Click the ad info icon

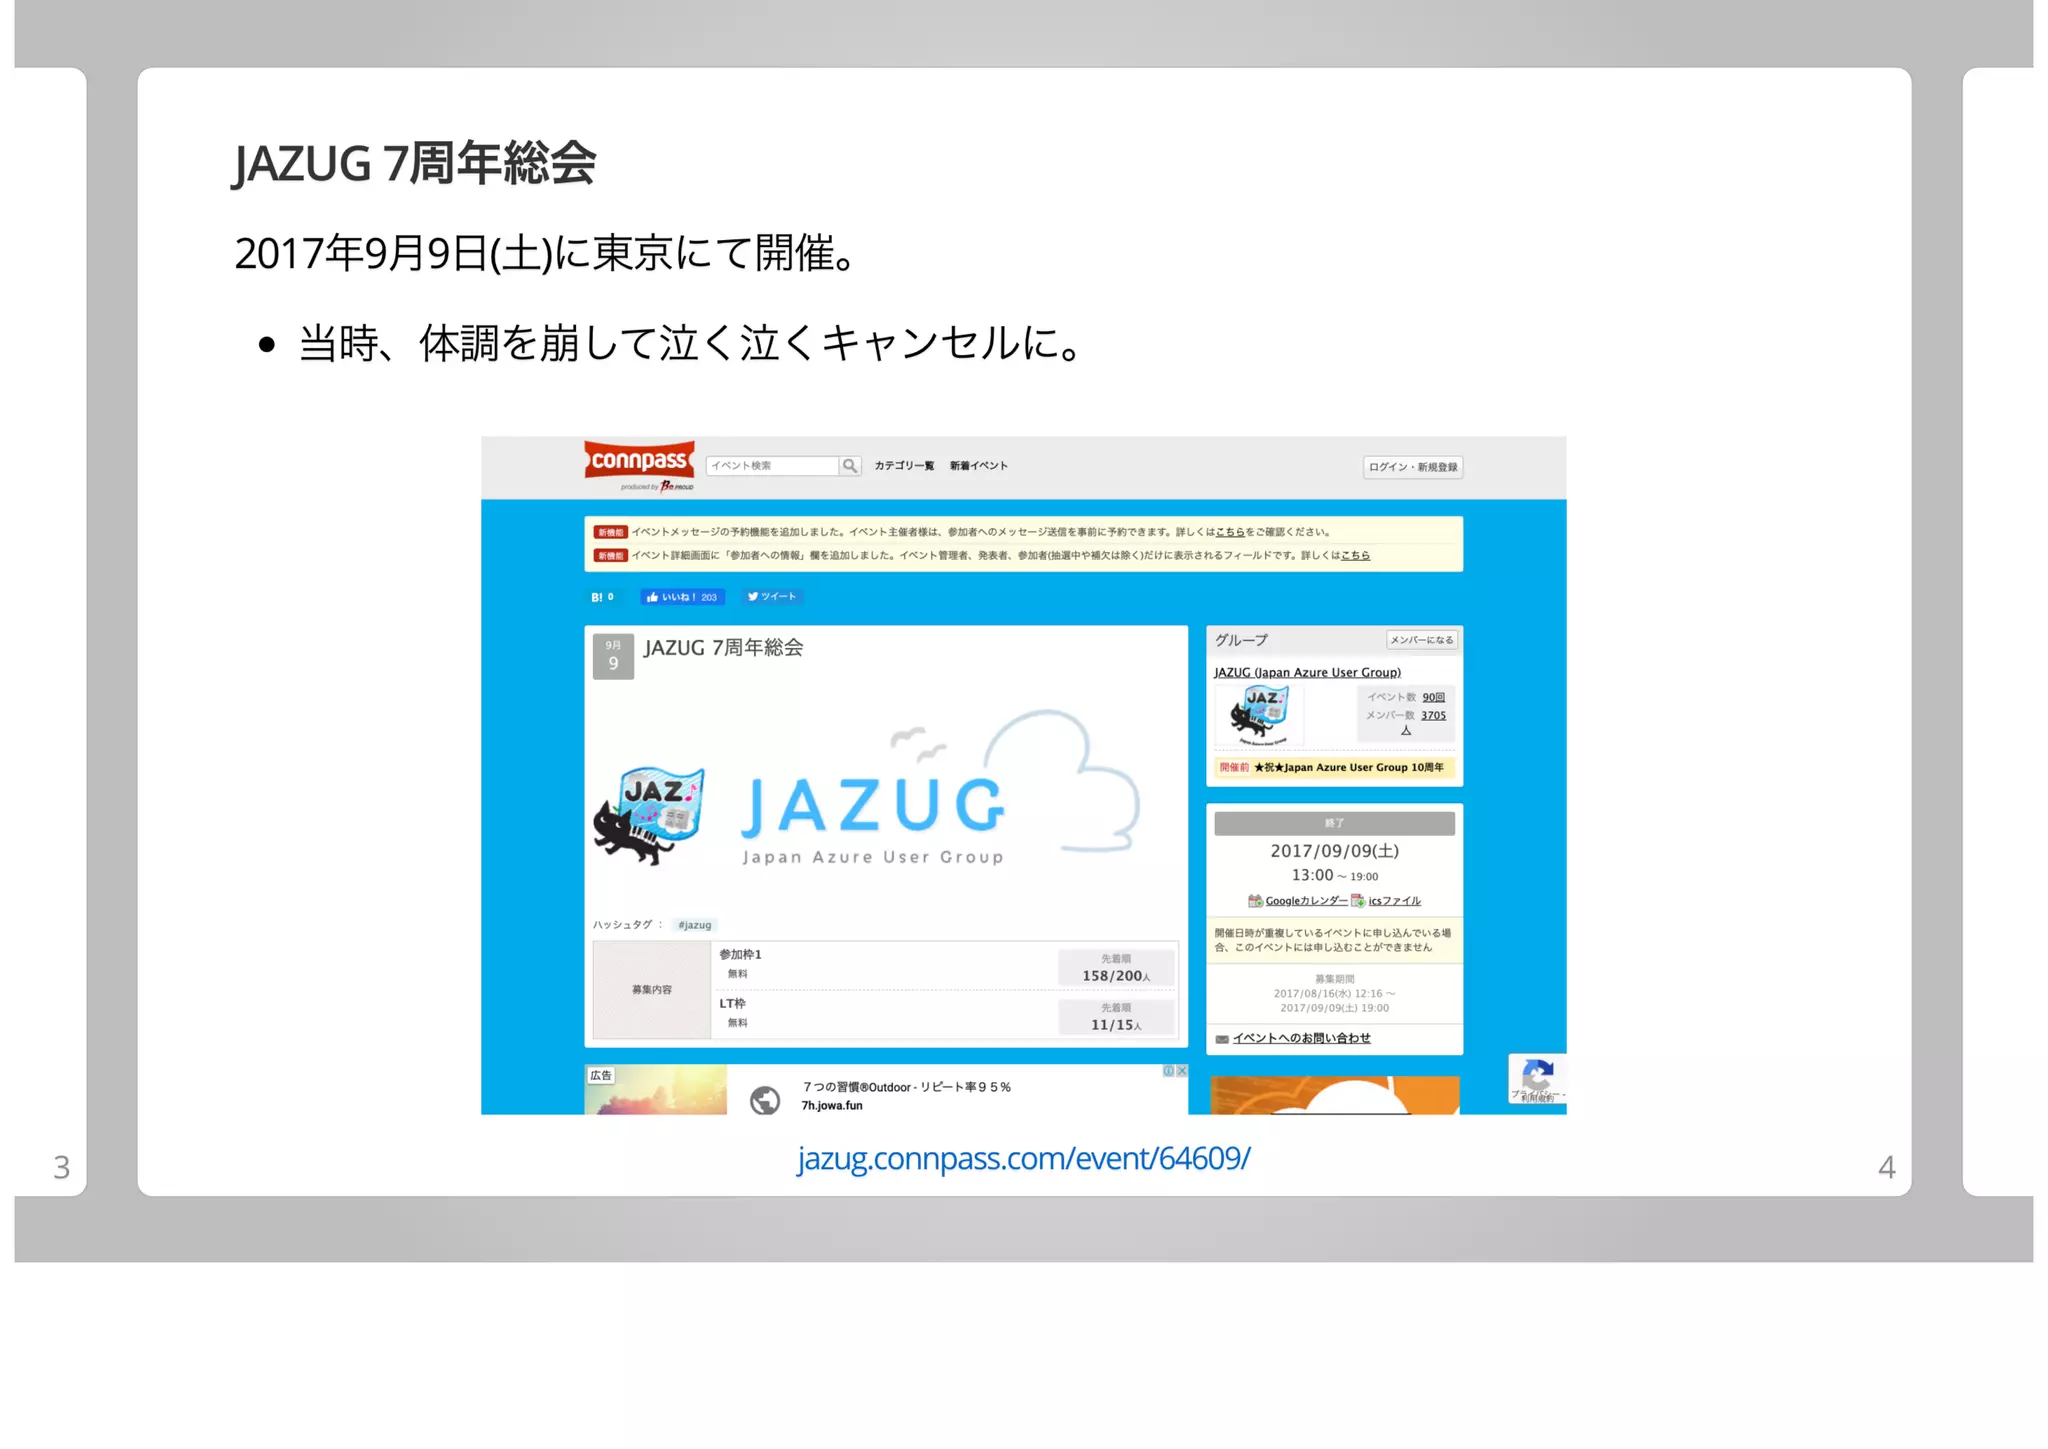coord(1168,1070)
